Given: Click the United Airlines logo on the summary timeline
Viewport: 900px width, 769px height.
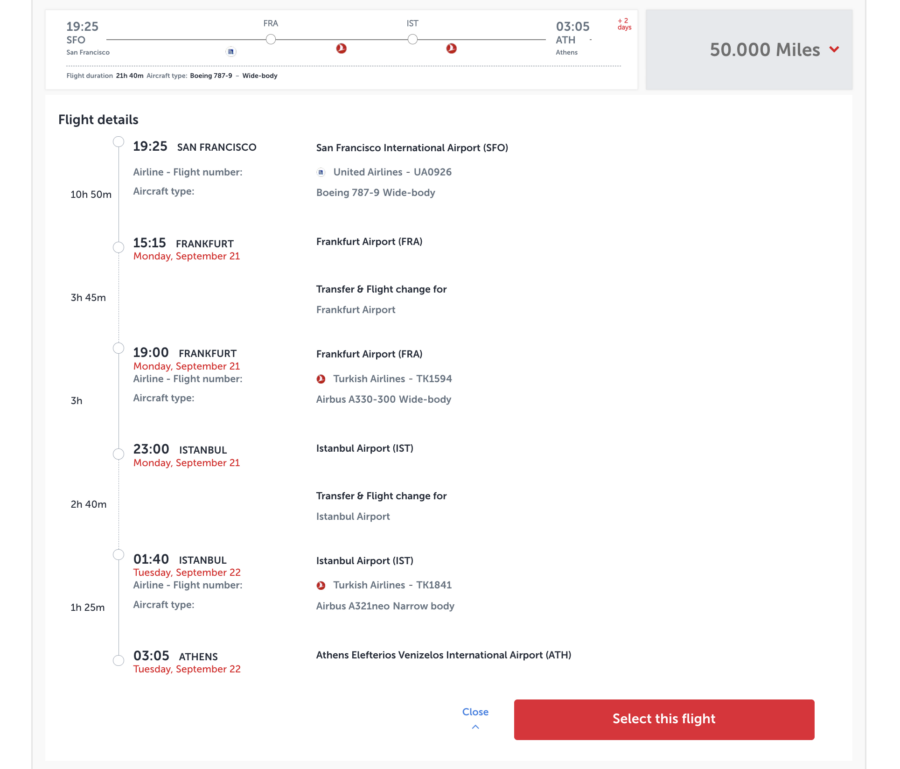Looking at the screenshot, I should [x=231, y=52].
